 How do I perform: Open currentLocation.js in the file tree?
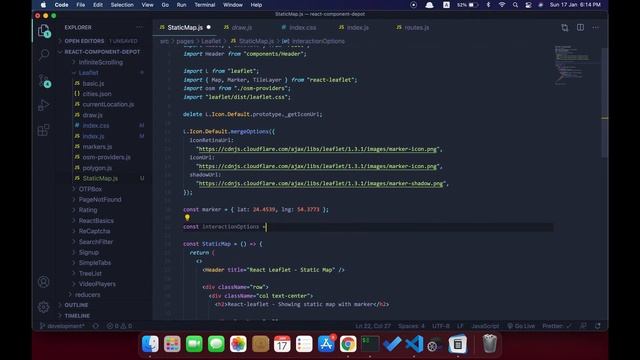pyautogui.click(x=108, y=104)
